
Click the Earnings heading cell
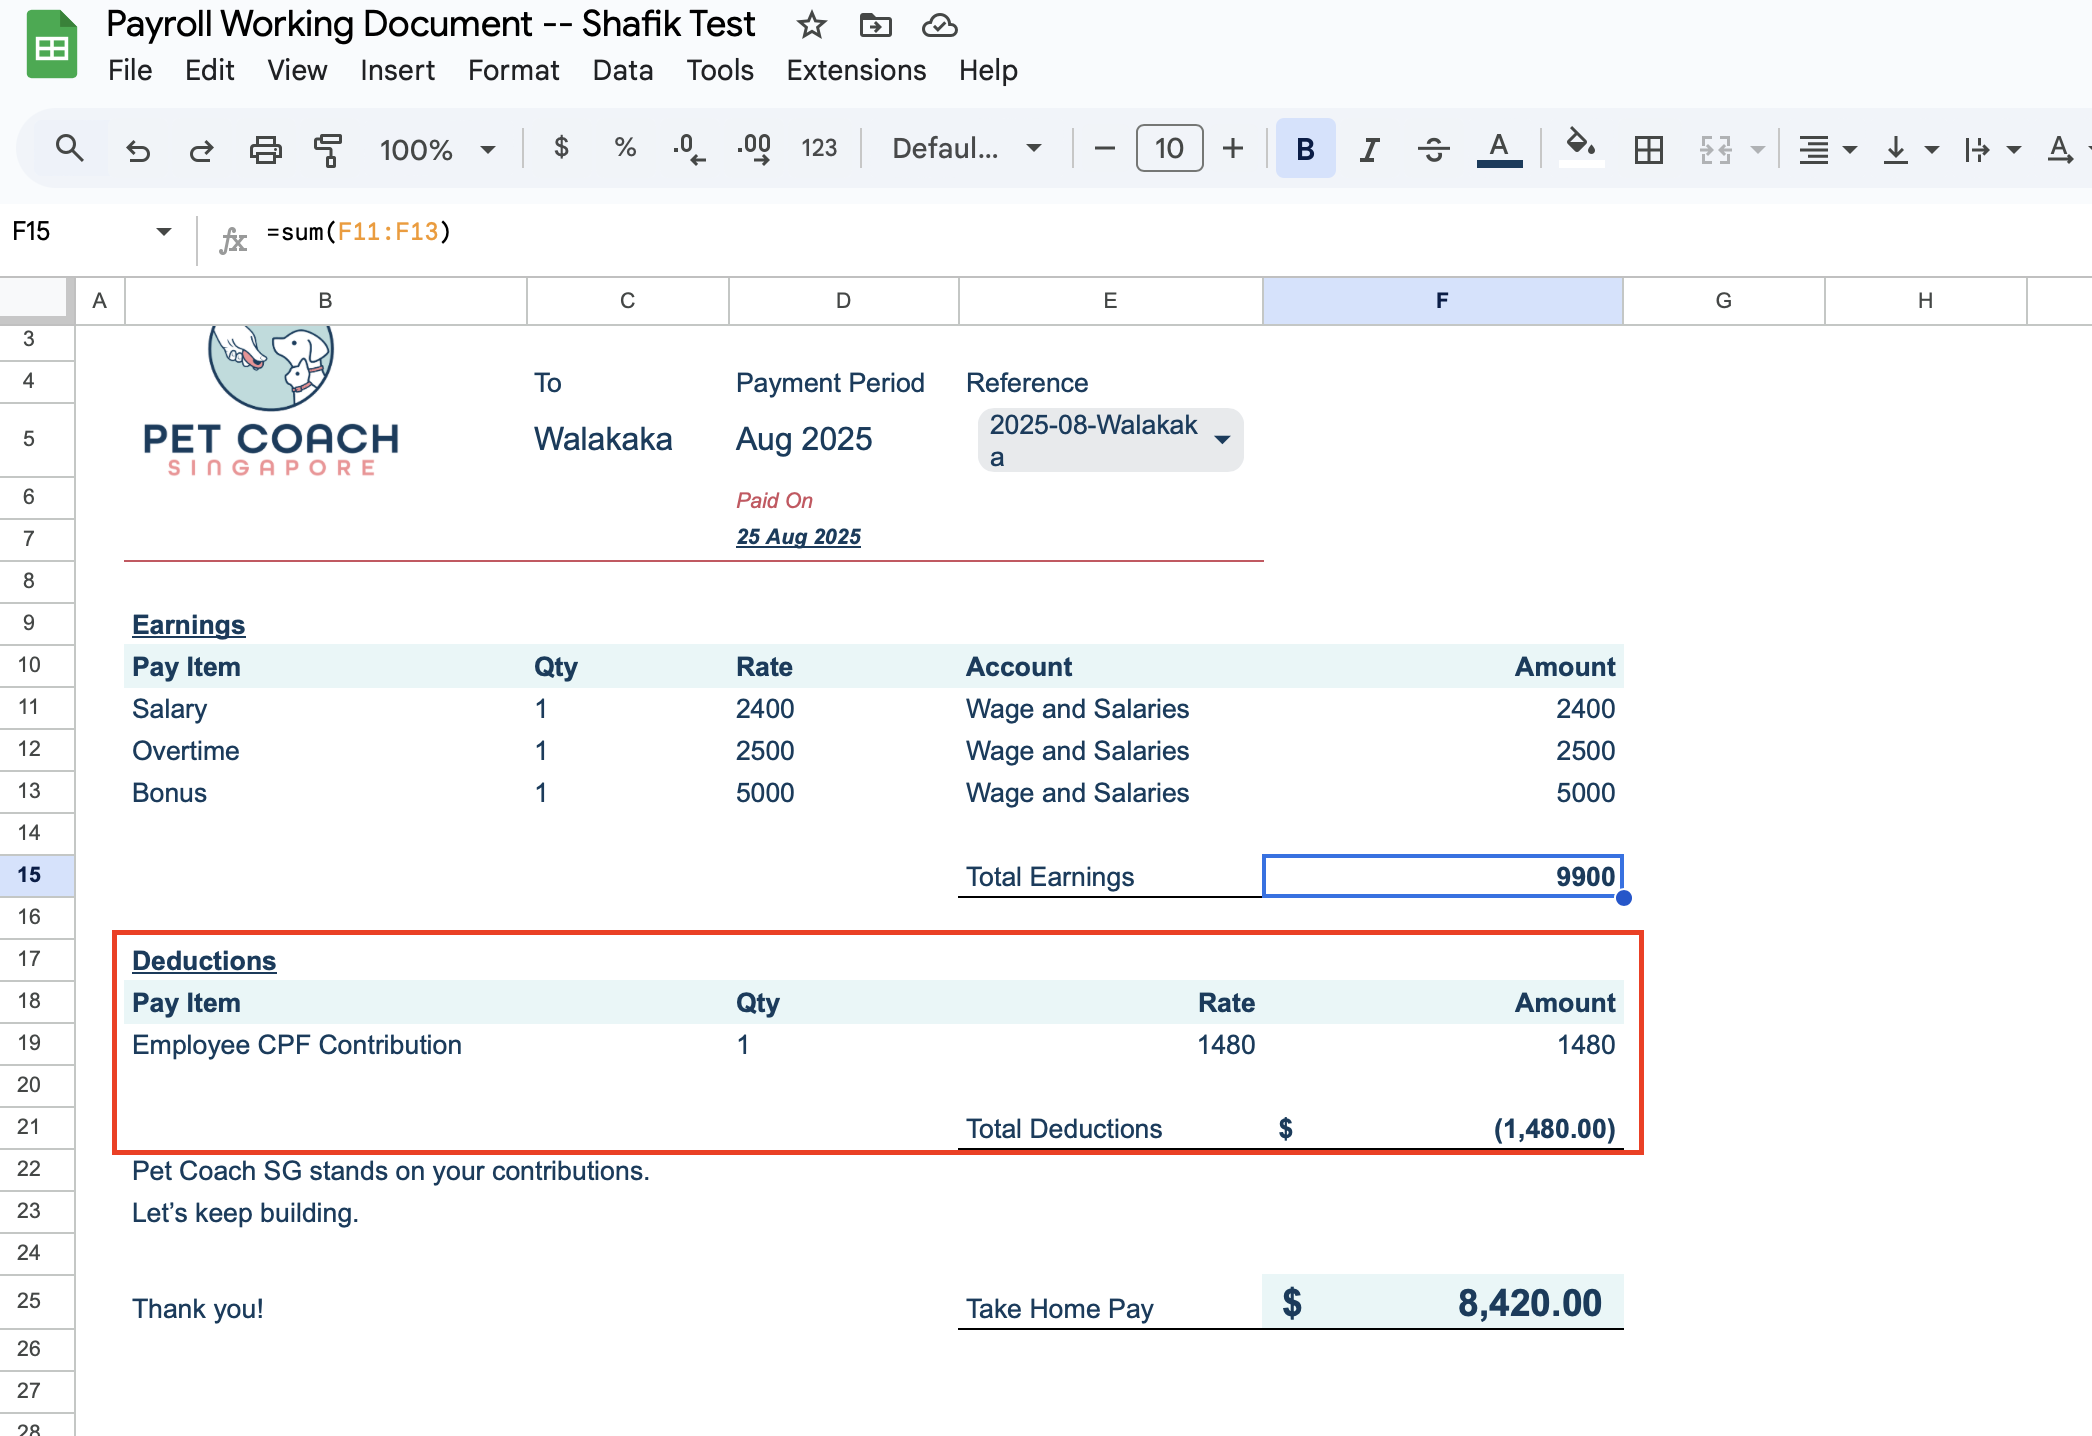pos(188,625)
